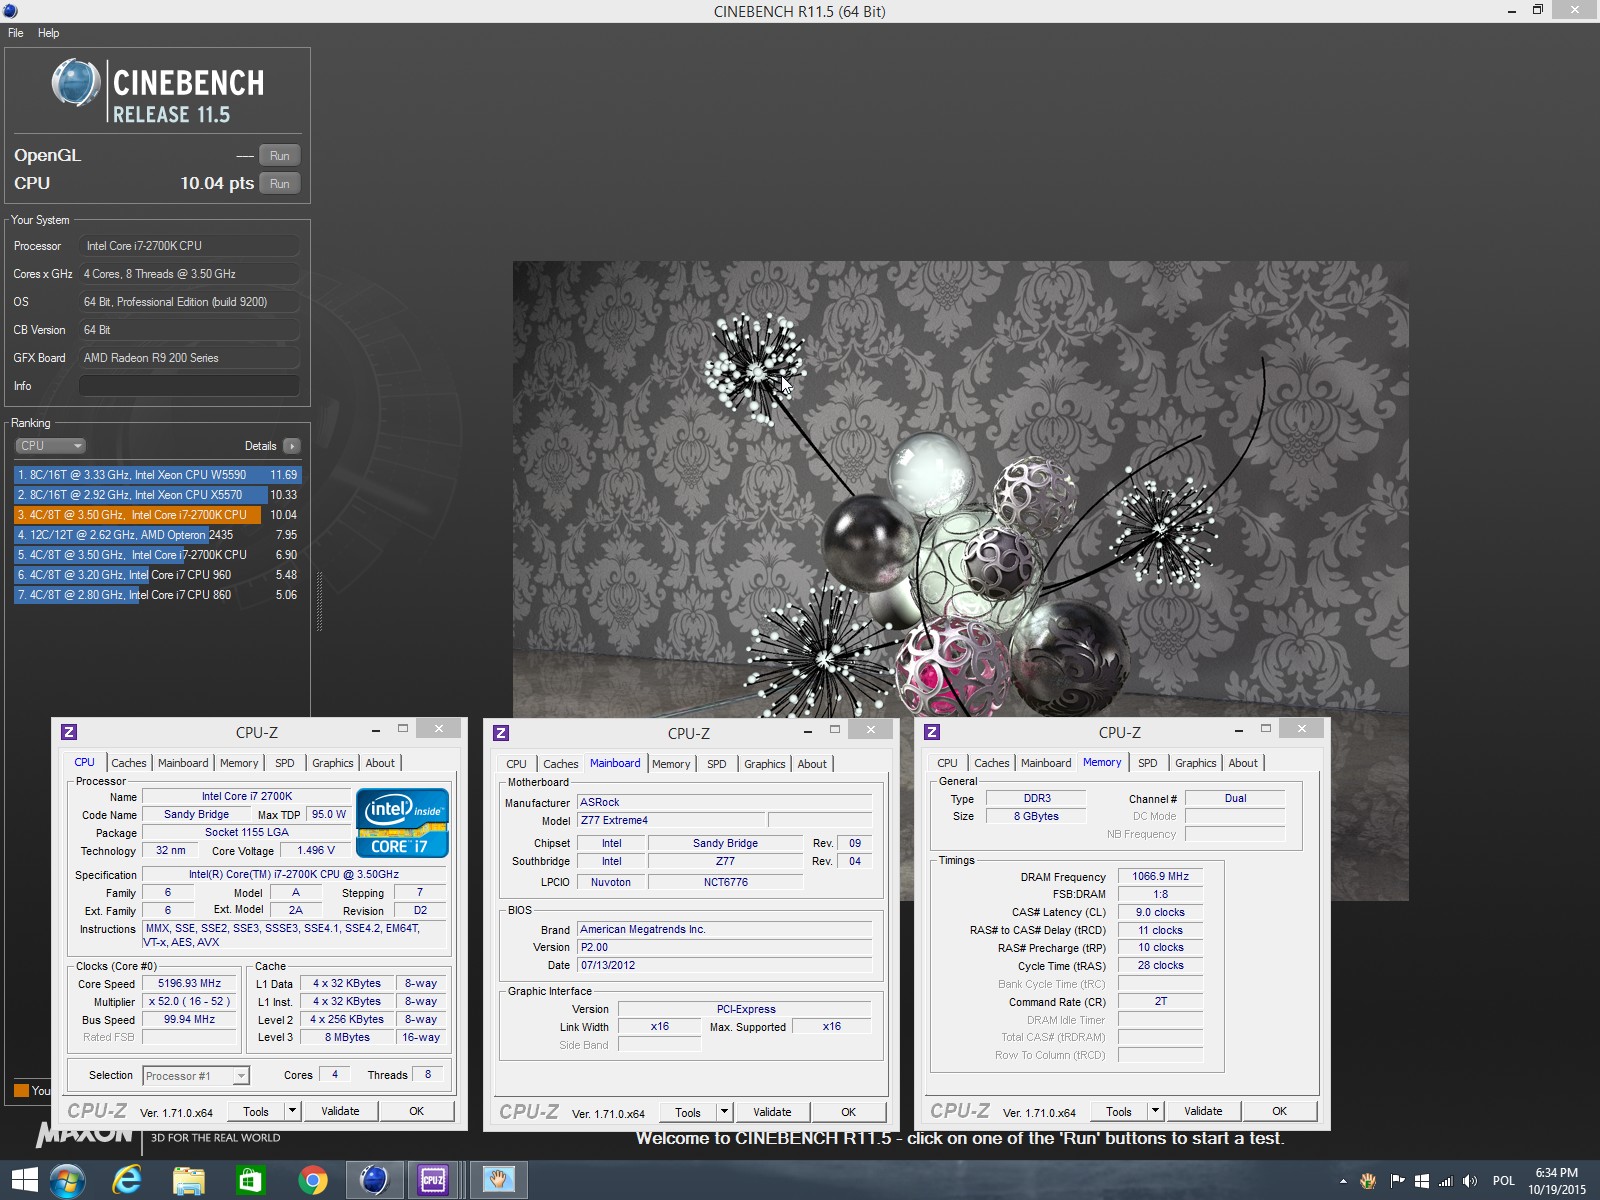Screen dimensions: 1600x1200
Task: Click the Core Speed value 5196.93 MHz
Action: (190, 984)
